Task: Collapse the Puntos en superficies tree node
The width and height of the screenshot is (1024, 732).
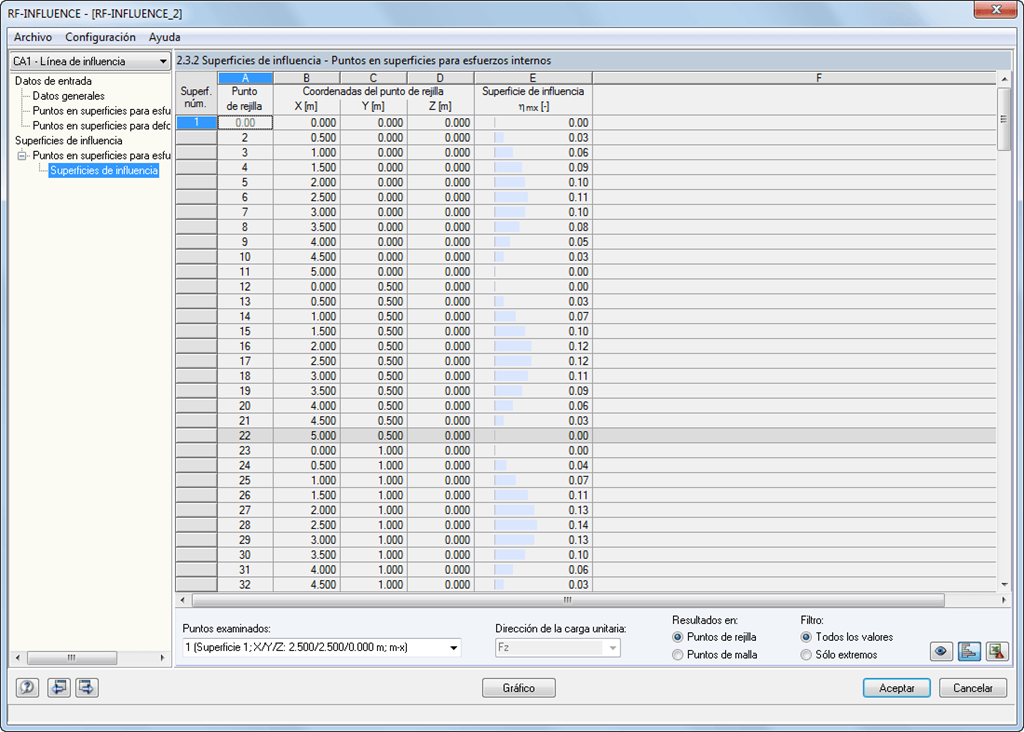Action: [x=22, y=155]
